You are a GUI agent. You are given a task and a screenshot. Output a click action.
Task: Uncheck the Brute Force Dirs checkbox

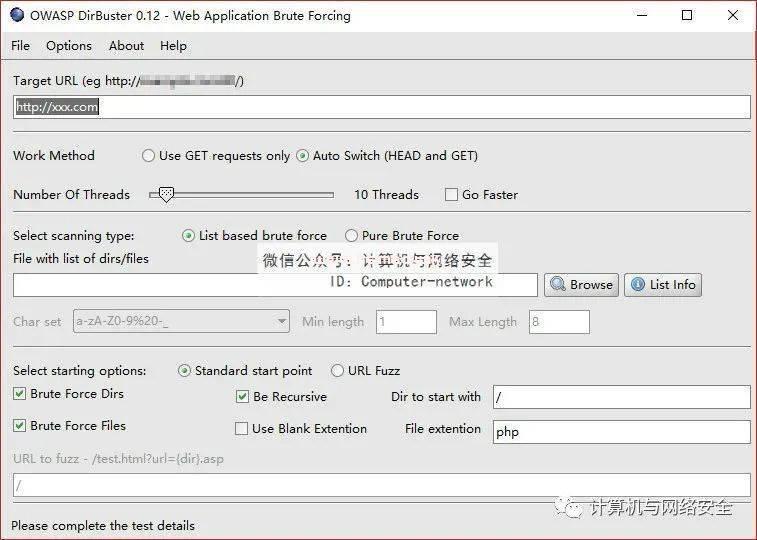click(20, 394)
